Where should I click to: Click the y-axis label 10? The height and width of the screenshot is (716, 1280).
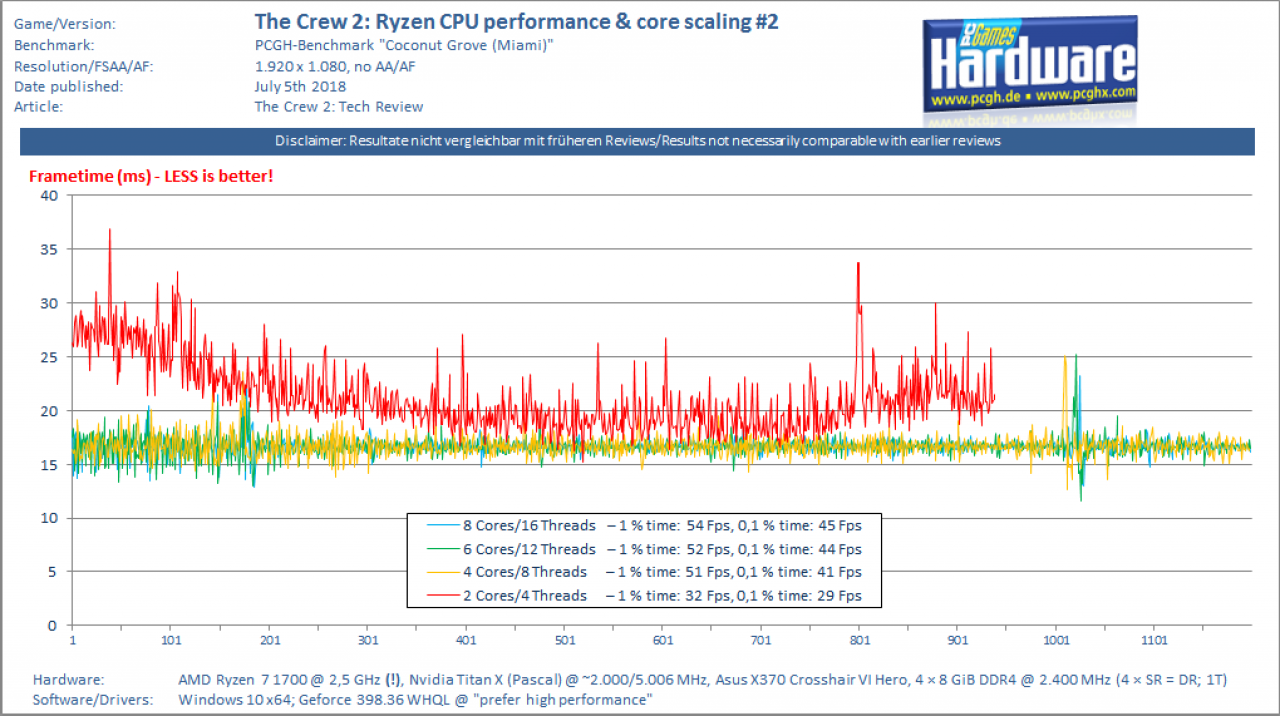[x=50, y=518]
